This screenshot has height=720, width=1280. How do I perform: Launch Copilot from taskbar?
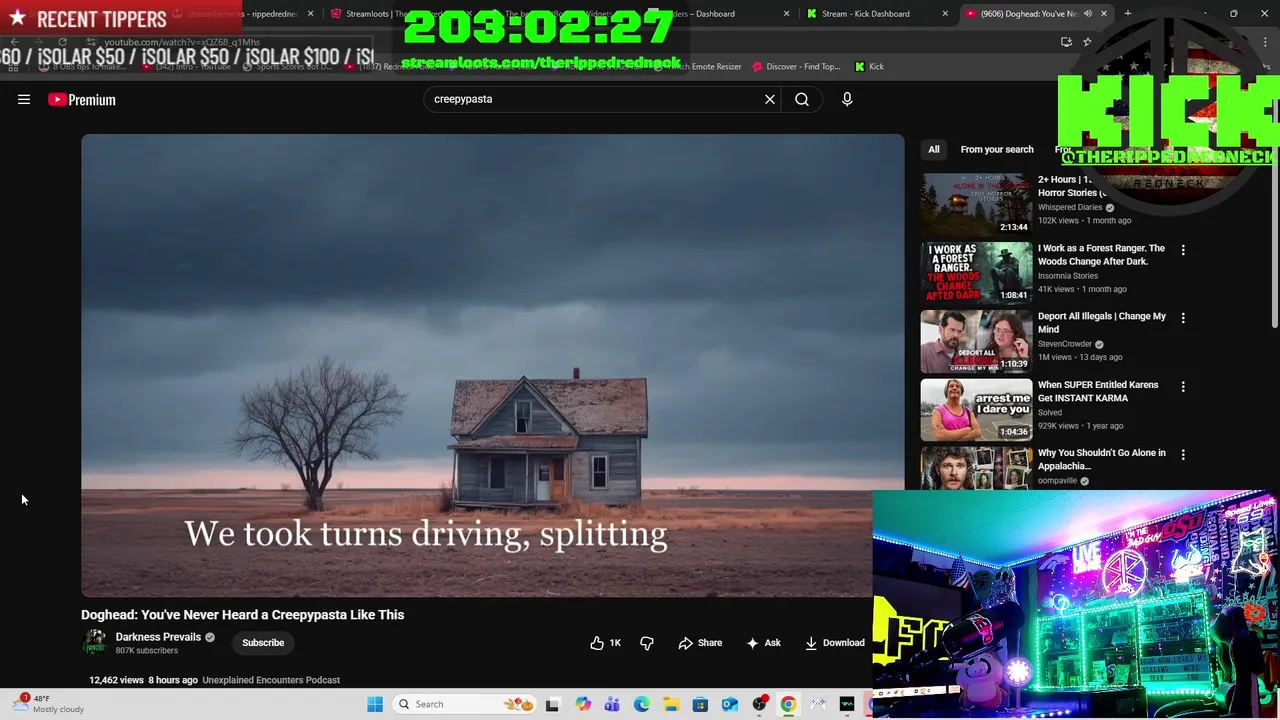point(583,704)
